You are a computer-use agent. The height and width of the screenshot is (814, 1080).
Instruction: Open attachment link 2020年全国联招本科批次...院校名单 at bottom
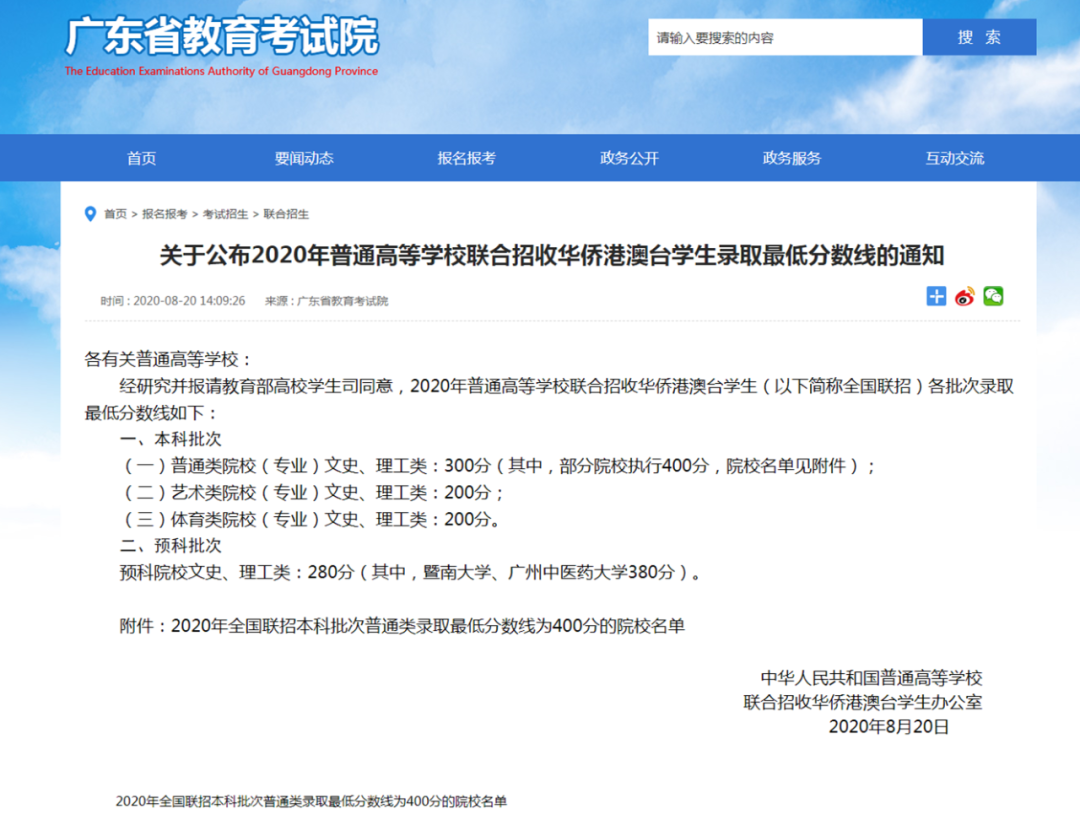(311, 801)
